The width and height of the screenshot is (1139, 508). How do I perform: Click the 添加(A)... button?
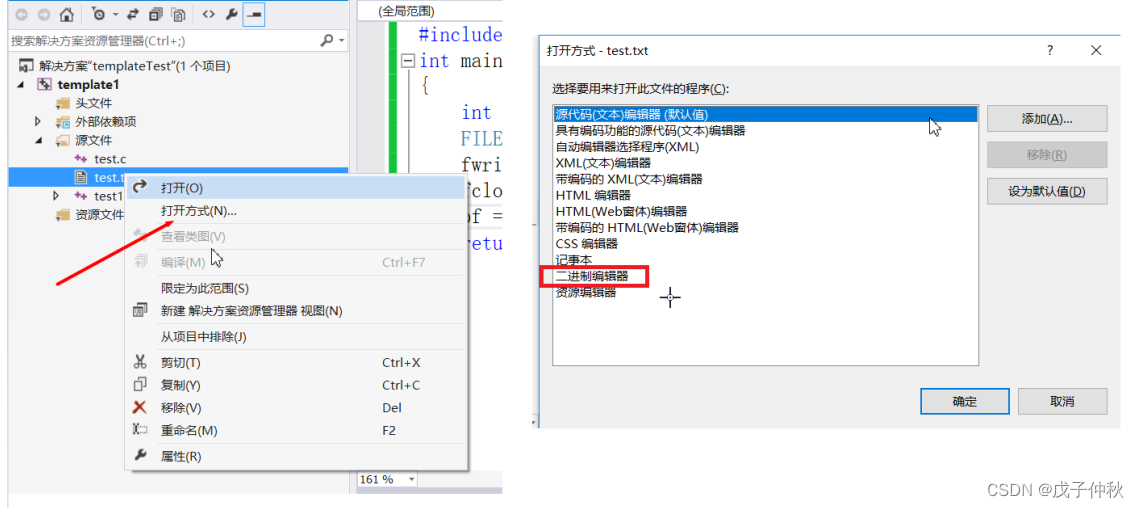1047,118
